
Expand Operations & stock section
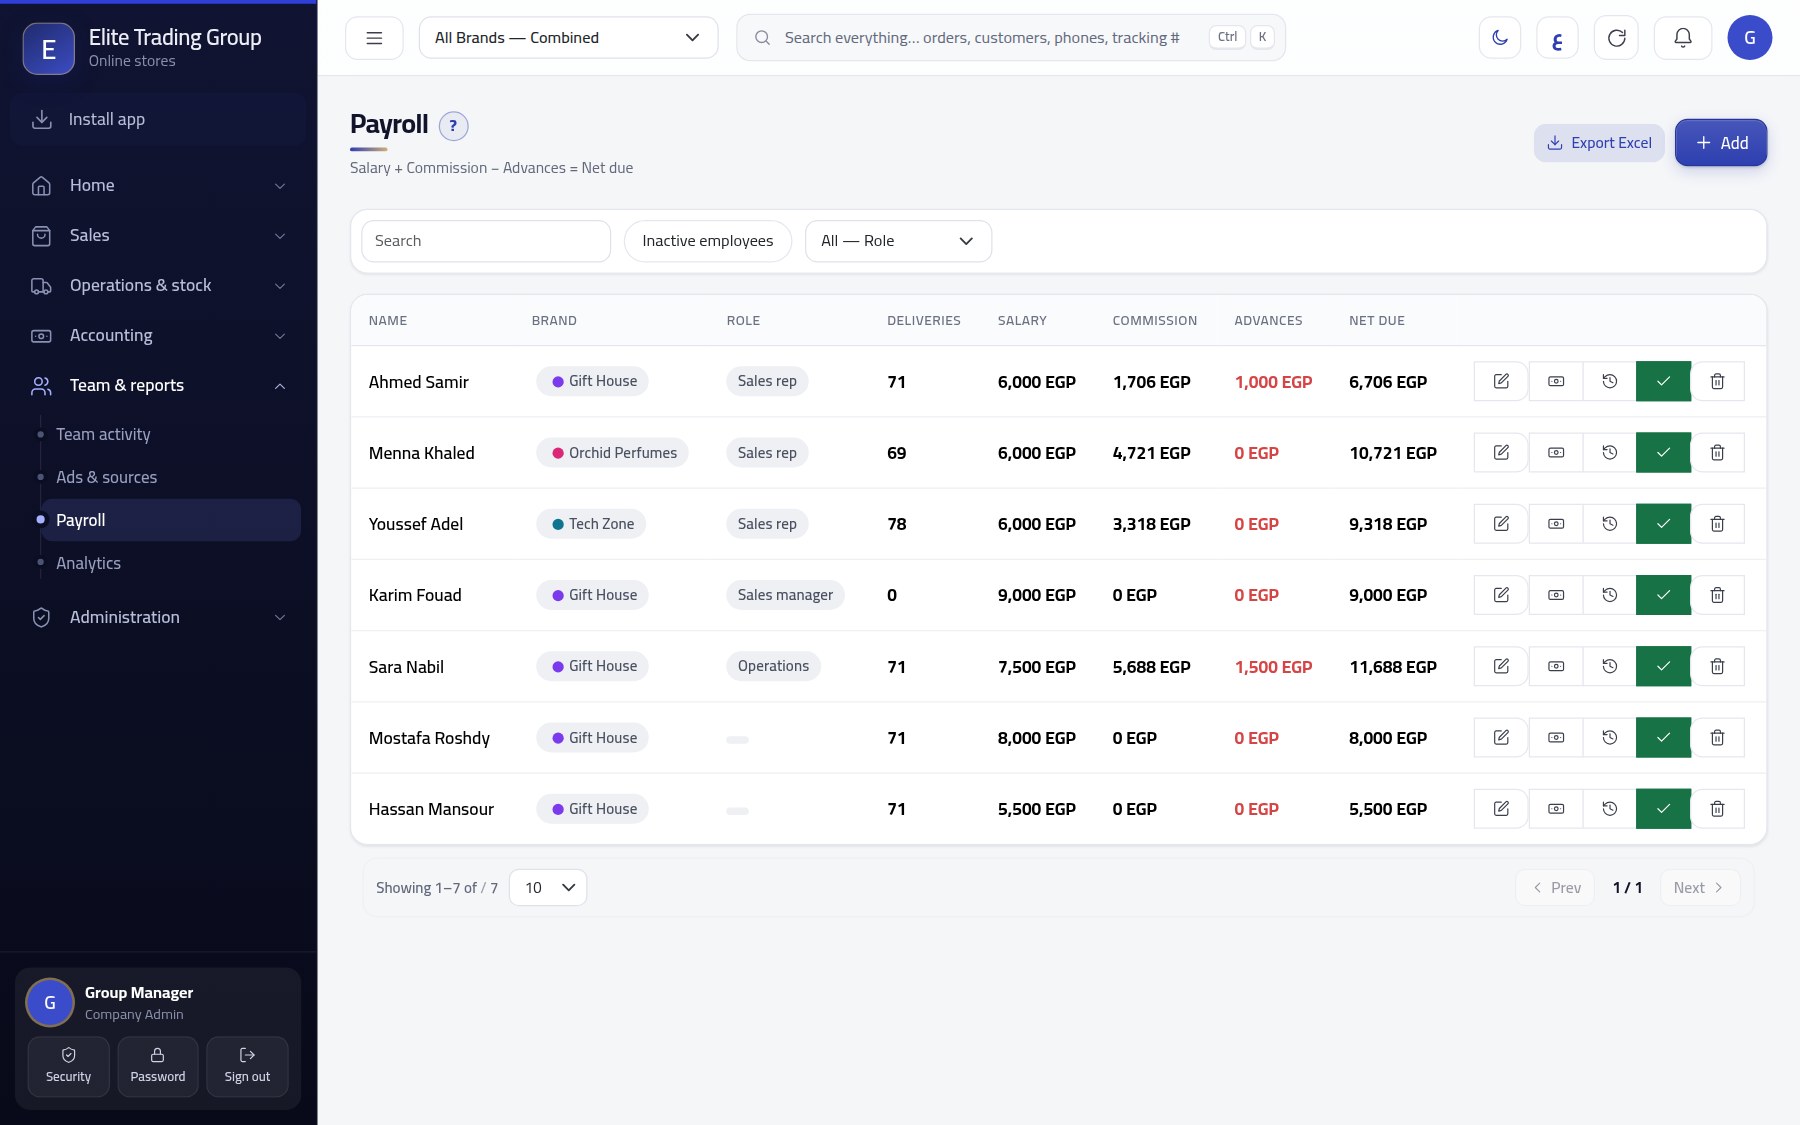click(159, 285)
